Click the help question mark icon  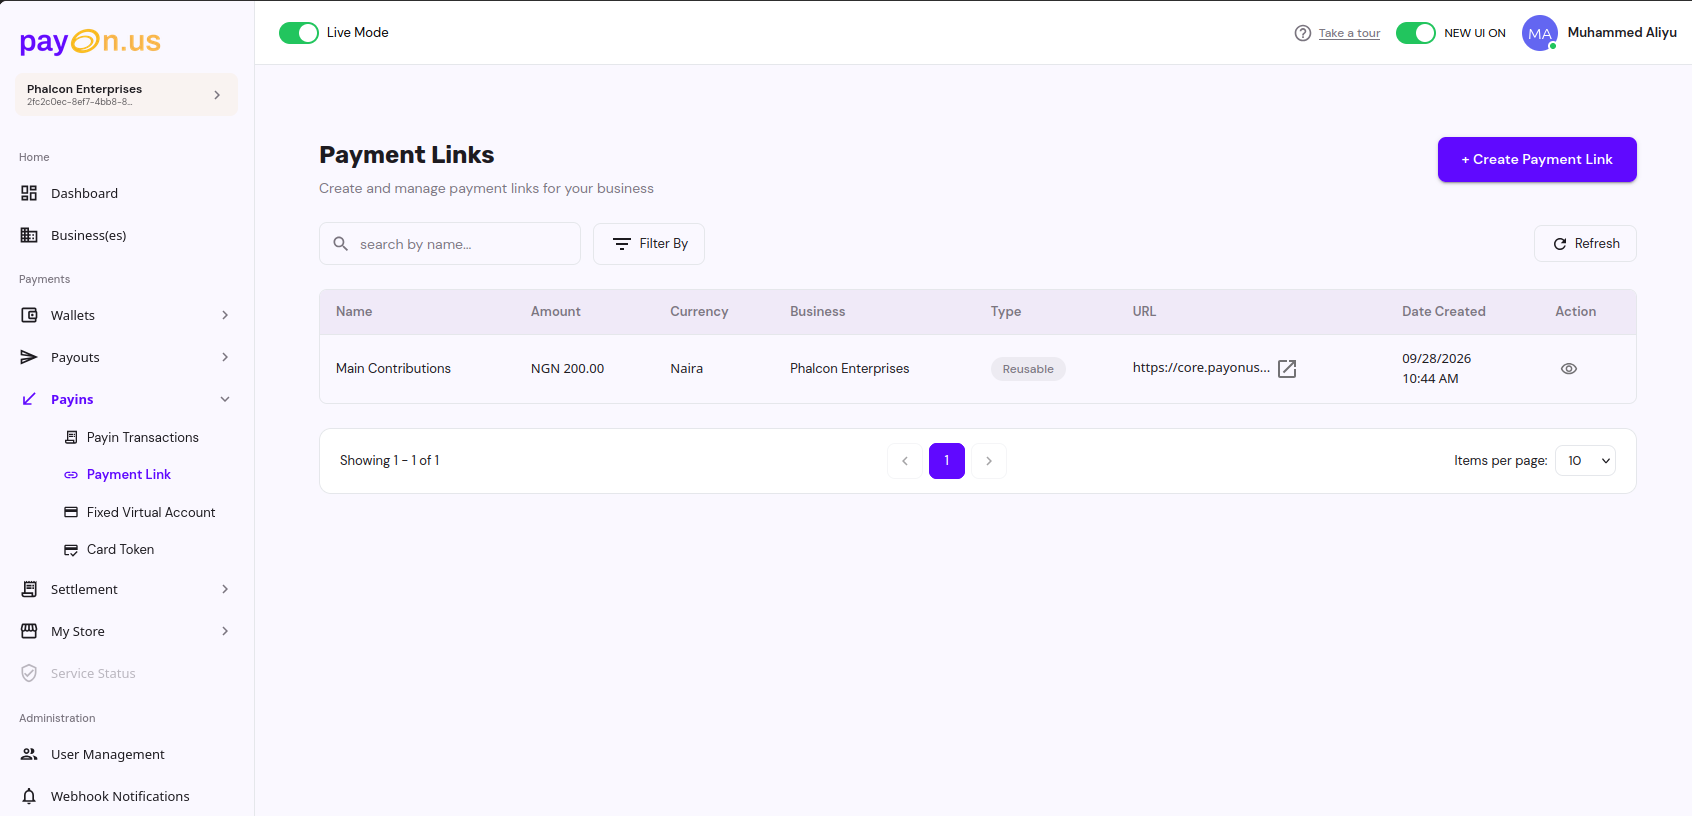1303,33
